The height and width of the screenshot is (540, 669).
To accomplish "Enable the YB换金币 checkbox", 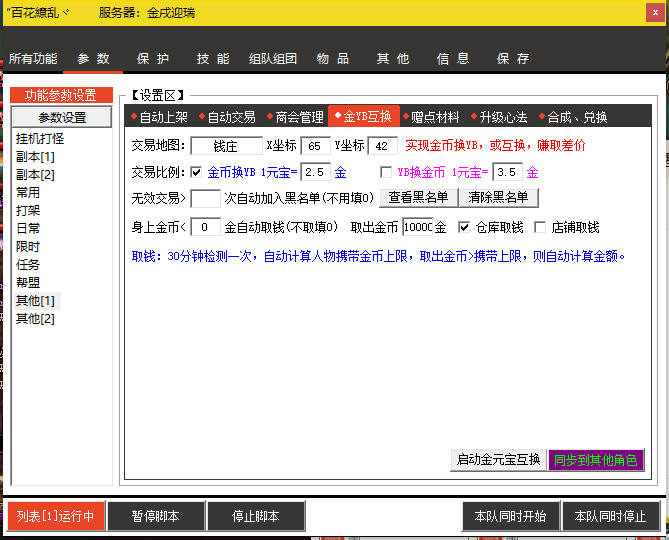I will tap(386, 172).
